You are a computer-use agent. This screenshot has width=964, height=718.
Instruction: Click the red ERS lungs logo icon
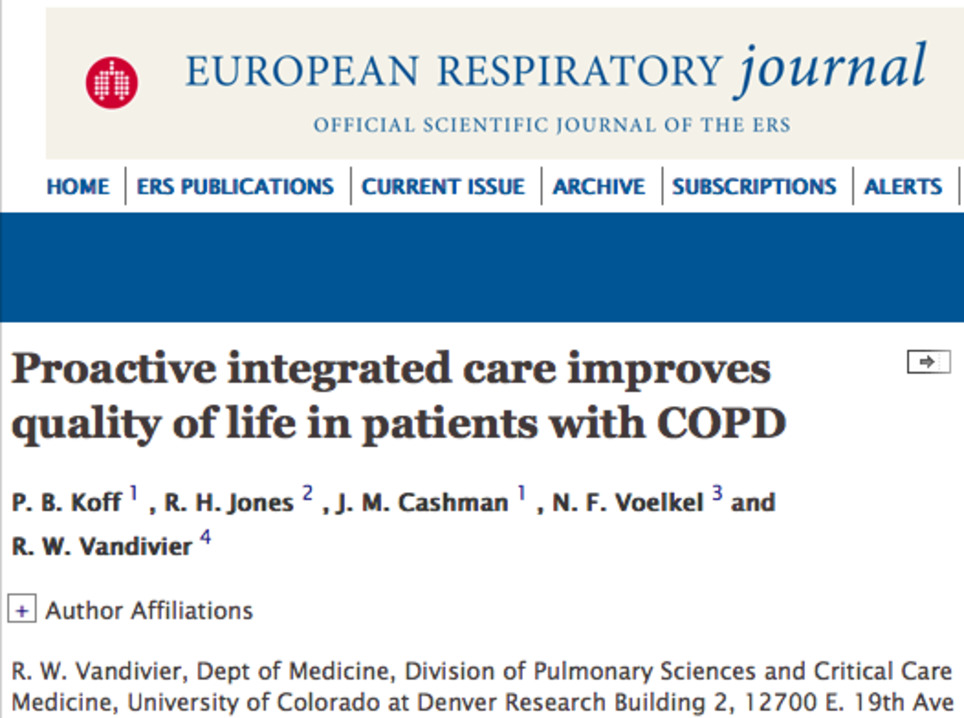click(112, 83)
